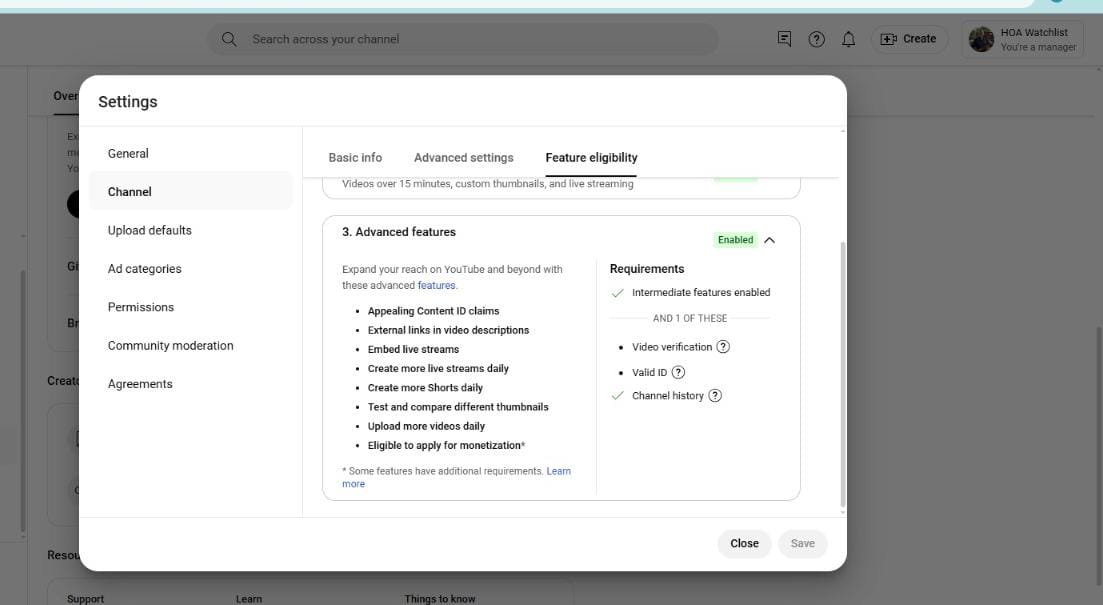This screenshot has height=605, width=1103.
Task: Open Ad categories settings
Action: click(145, 269)
